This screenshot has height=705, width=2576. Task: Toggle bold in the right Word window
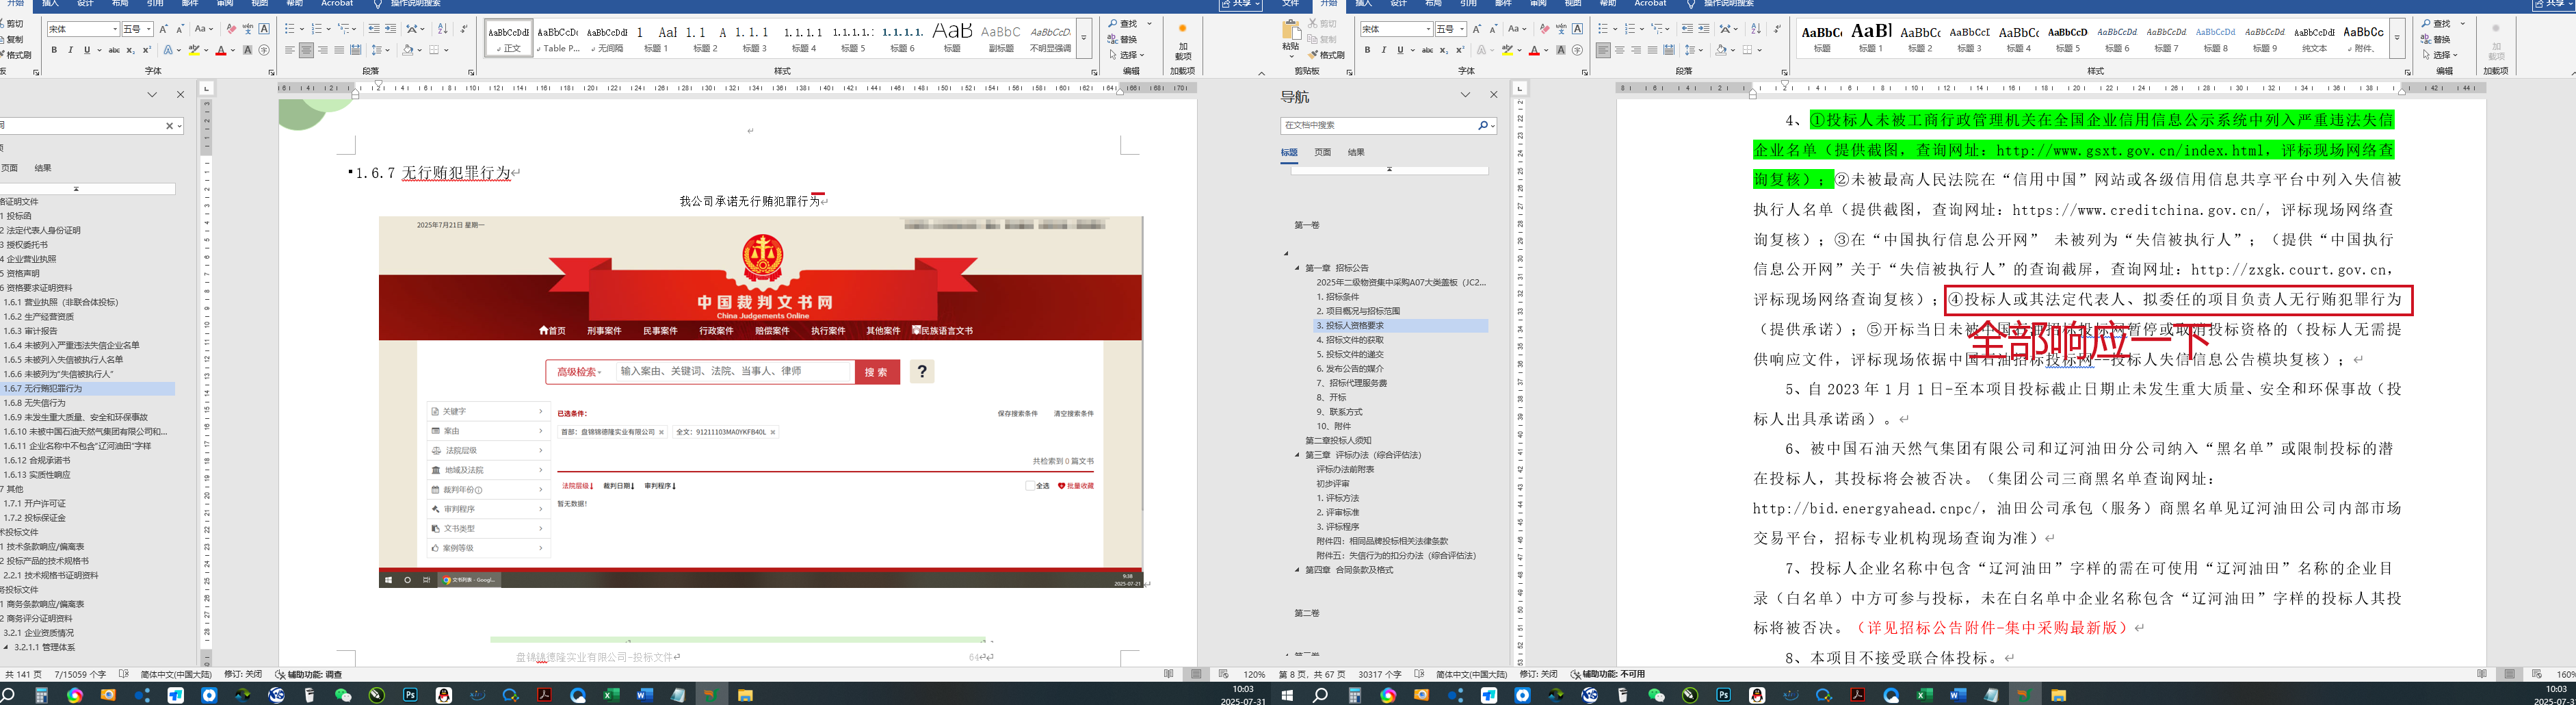(1368, 50)
